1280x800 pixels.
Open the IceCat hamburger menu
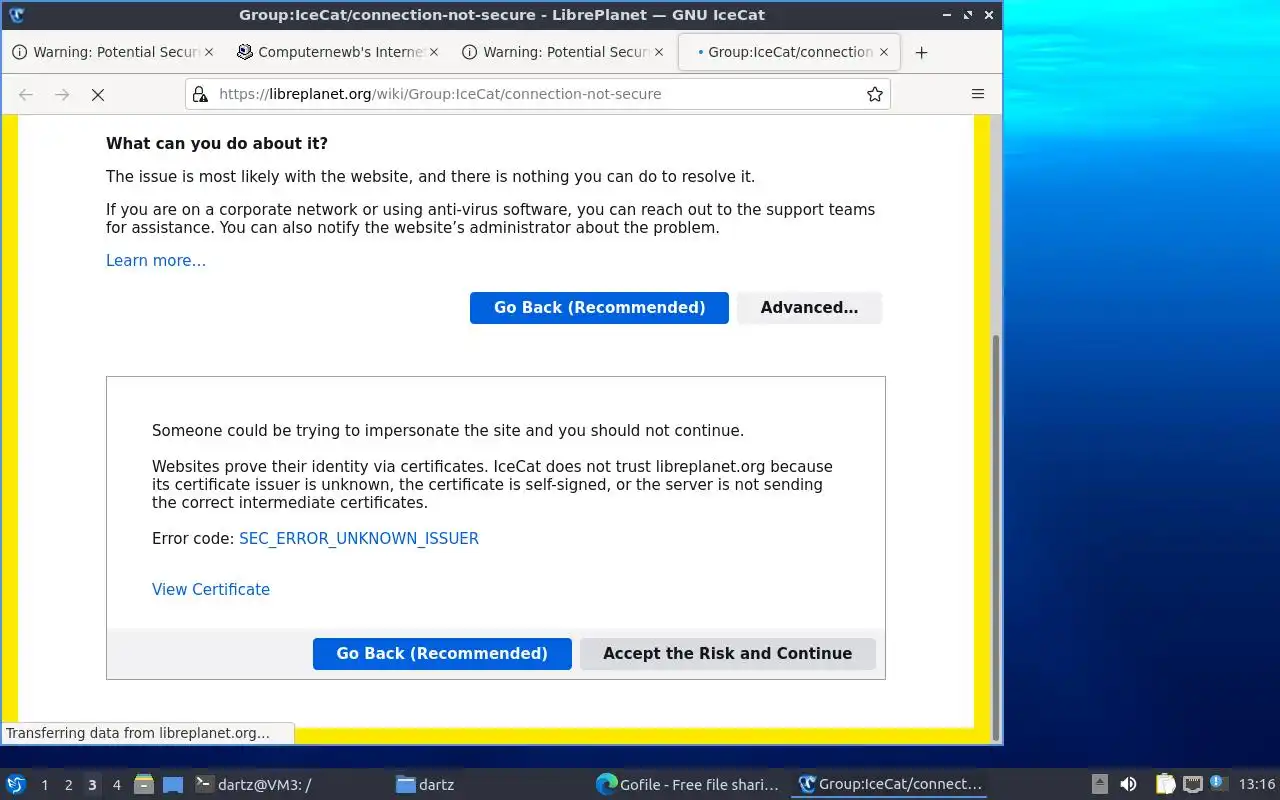click(978, 94)
